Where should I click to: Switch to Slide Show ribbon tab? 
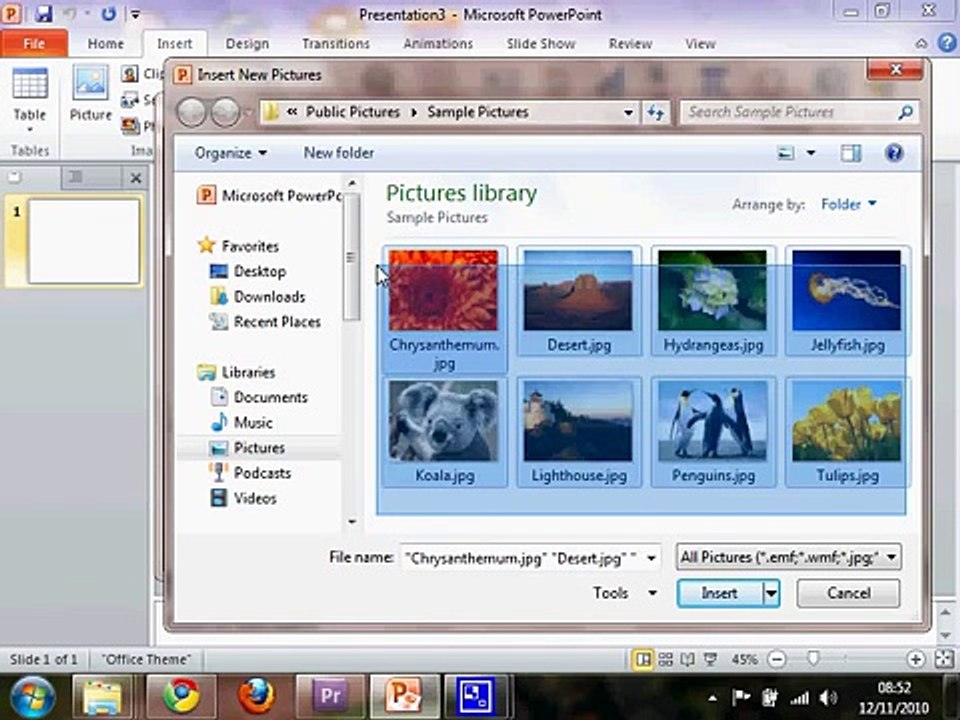[x=541, y=43]
